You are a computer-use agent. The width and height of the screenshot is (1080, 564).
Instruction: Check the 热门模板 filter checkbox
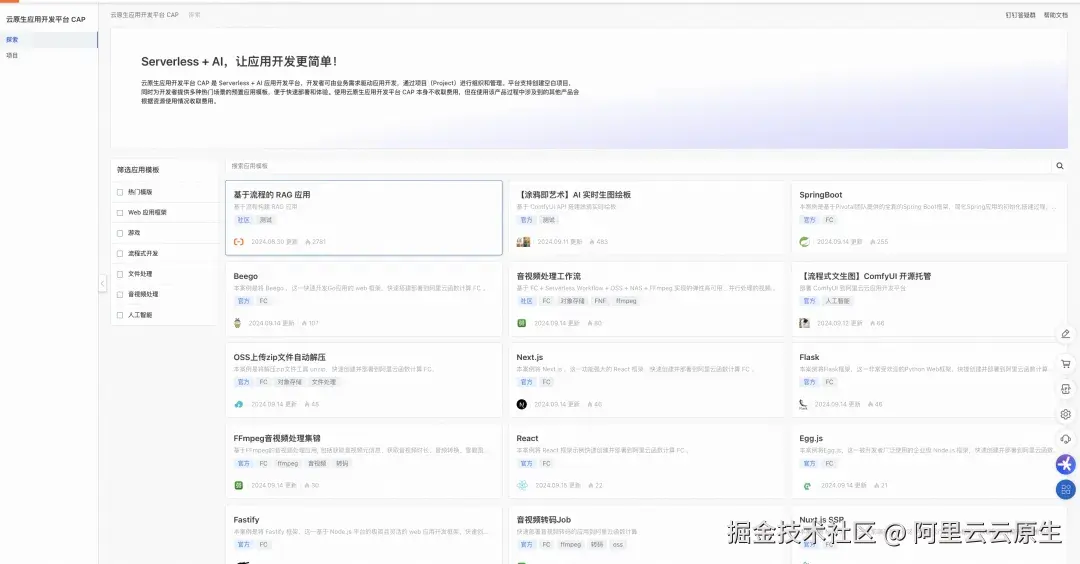click(120, 192)
